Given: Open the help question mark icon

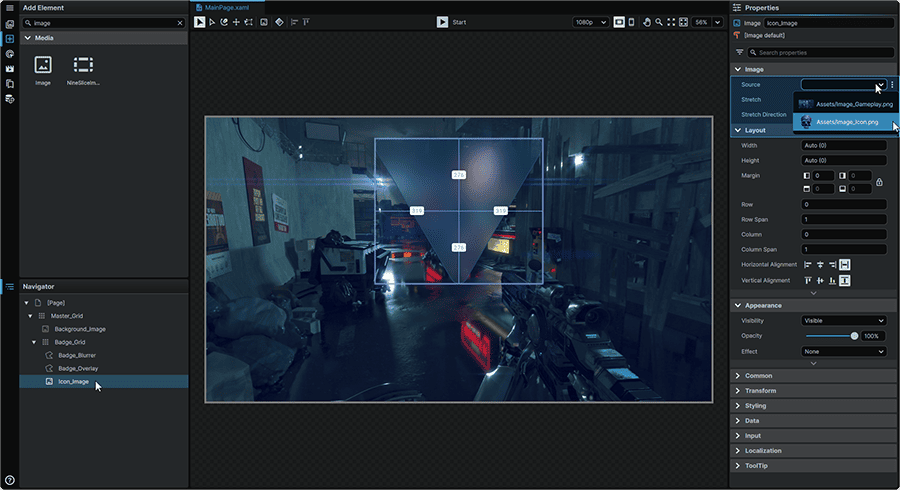Looking at the screenshot, I should pyautogui.click(x=10, y=480).
